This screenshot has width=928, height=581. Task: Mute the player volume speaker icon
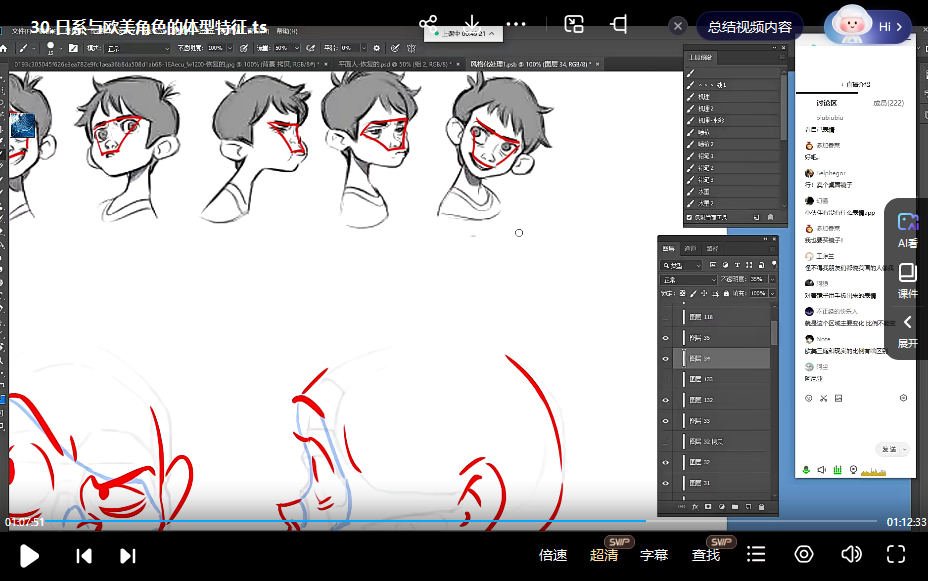(x=851, y=554)
